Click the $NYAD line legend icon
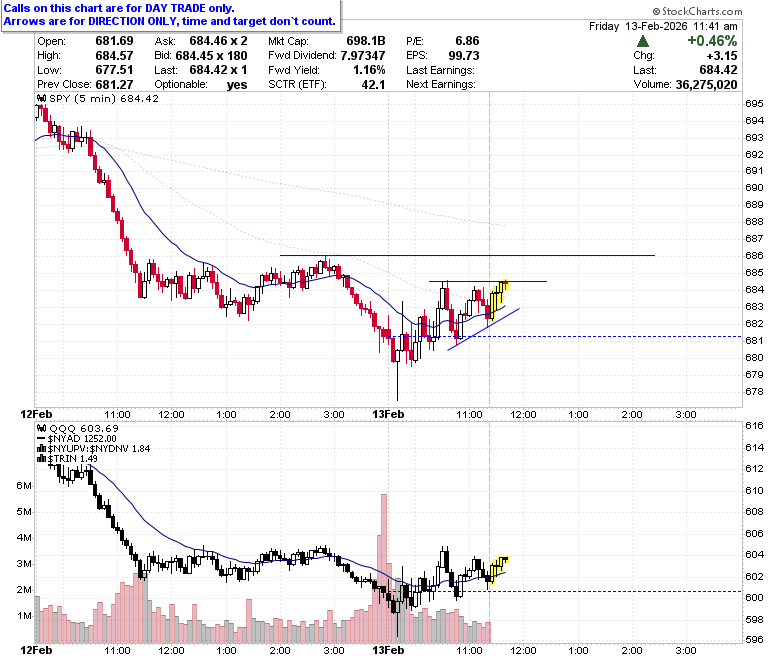 (42, 439)
